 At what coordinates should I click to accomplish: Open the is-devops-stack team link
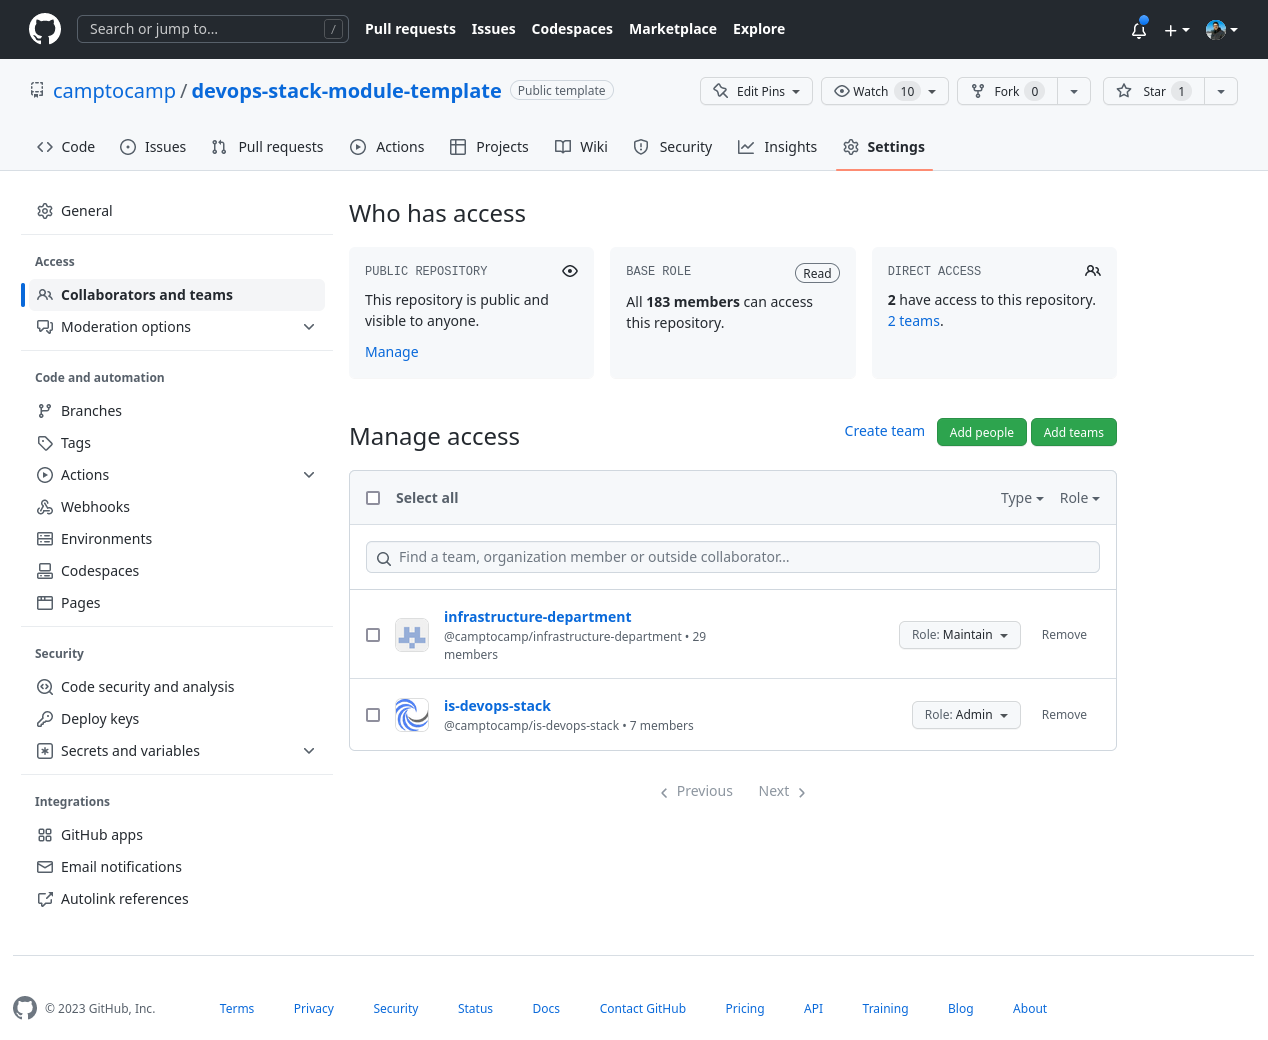[x=497, y=706]
